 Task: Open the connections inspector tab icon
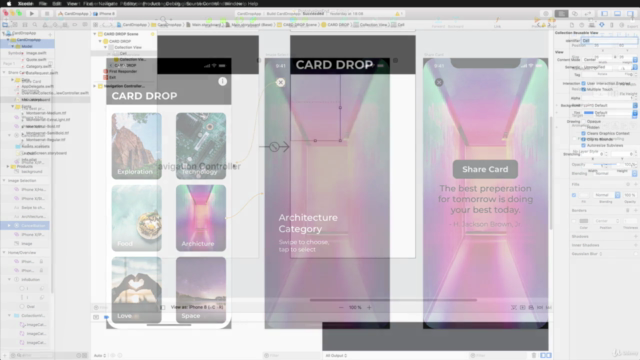[622, 25]
